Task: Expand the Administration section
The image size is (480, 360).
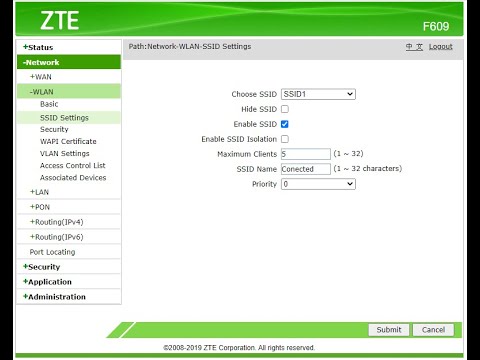Action: tap(54, 297)
